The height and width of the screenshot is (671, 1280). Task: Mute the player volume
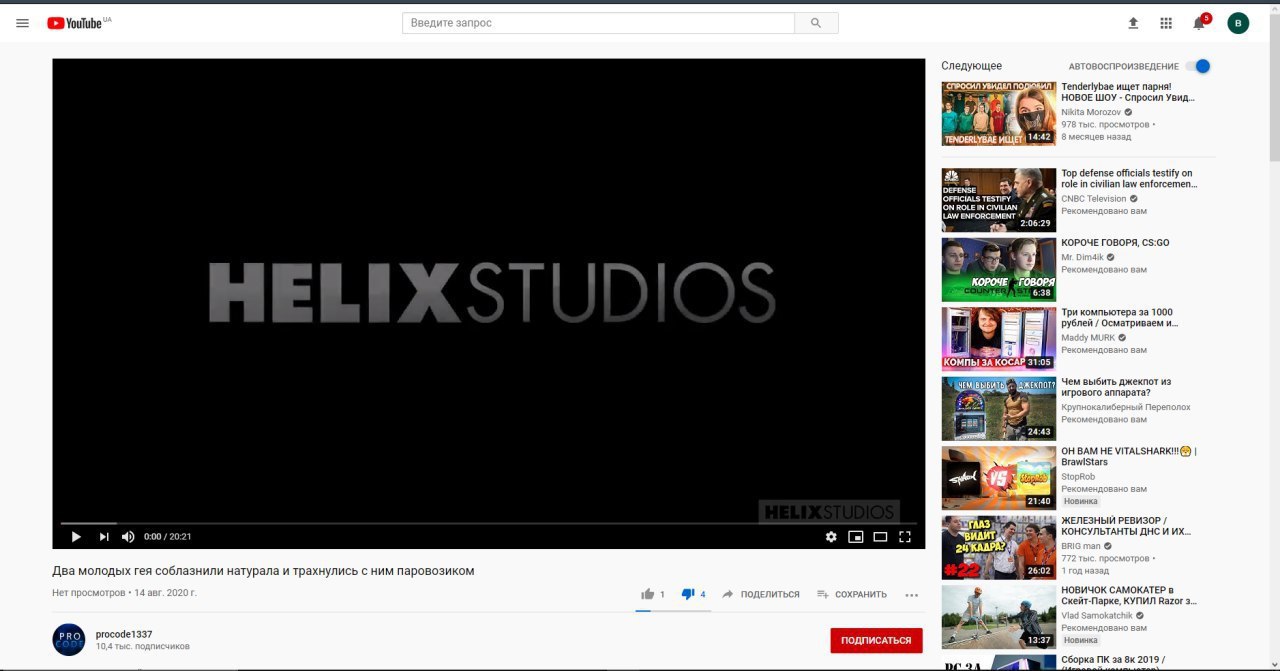128,537
